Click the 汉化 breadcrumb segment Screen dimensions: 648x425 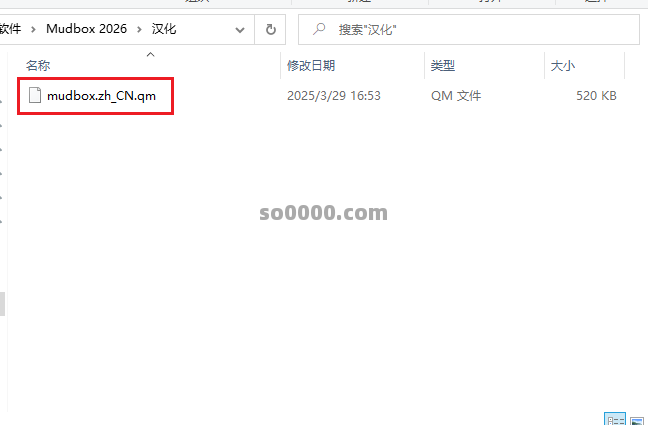click(164, 29)
